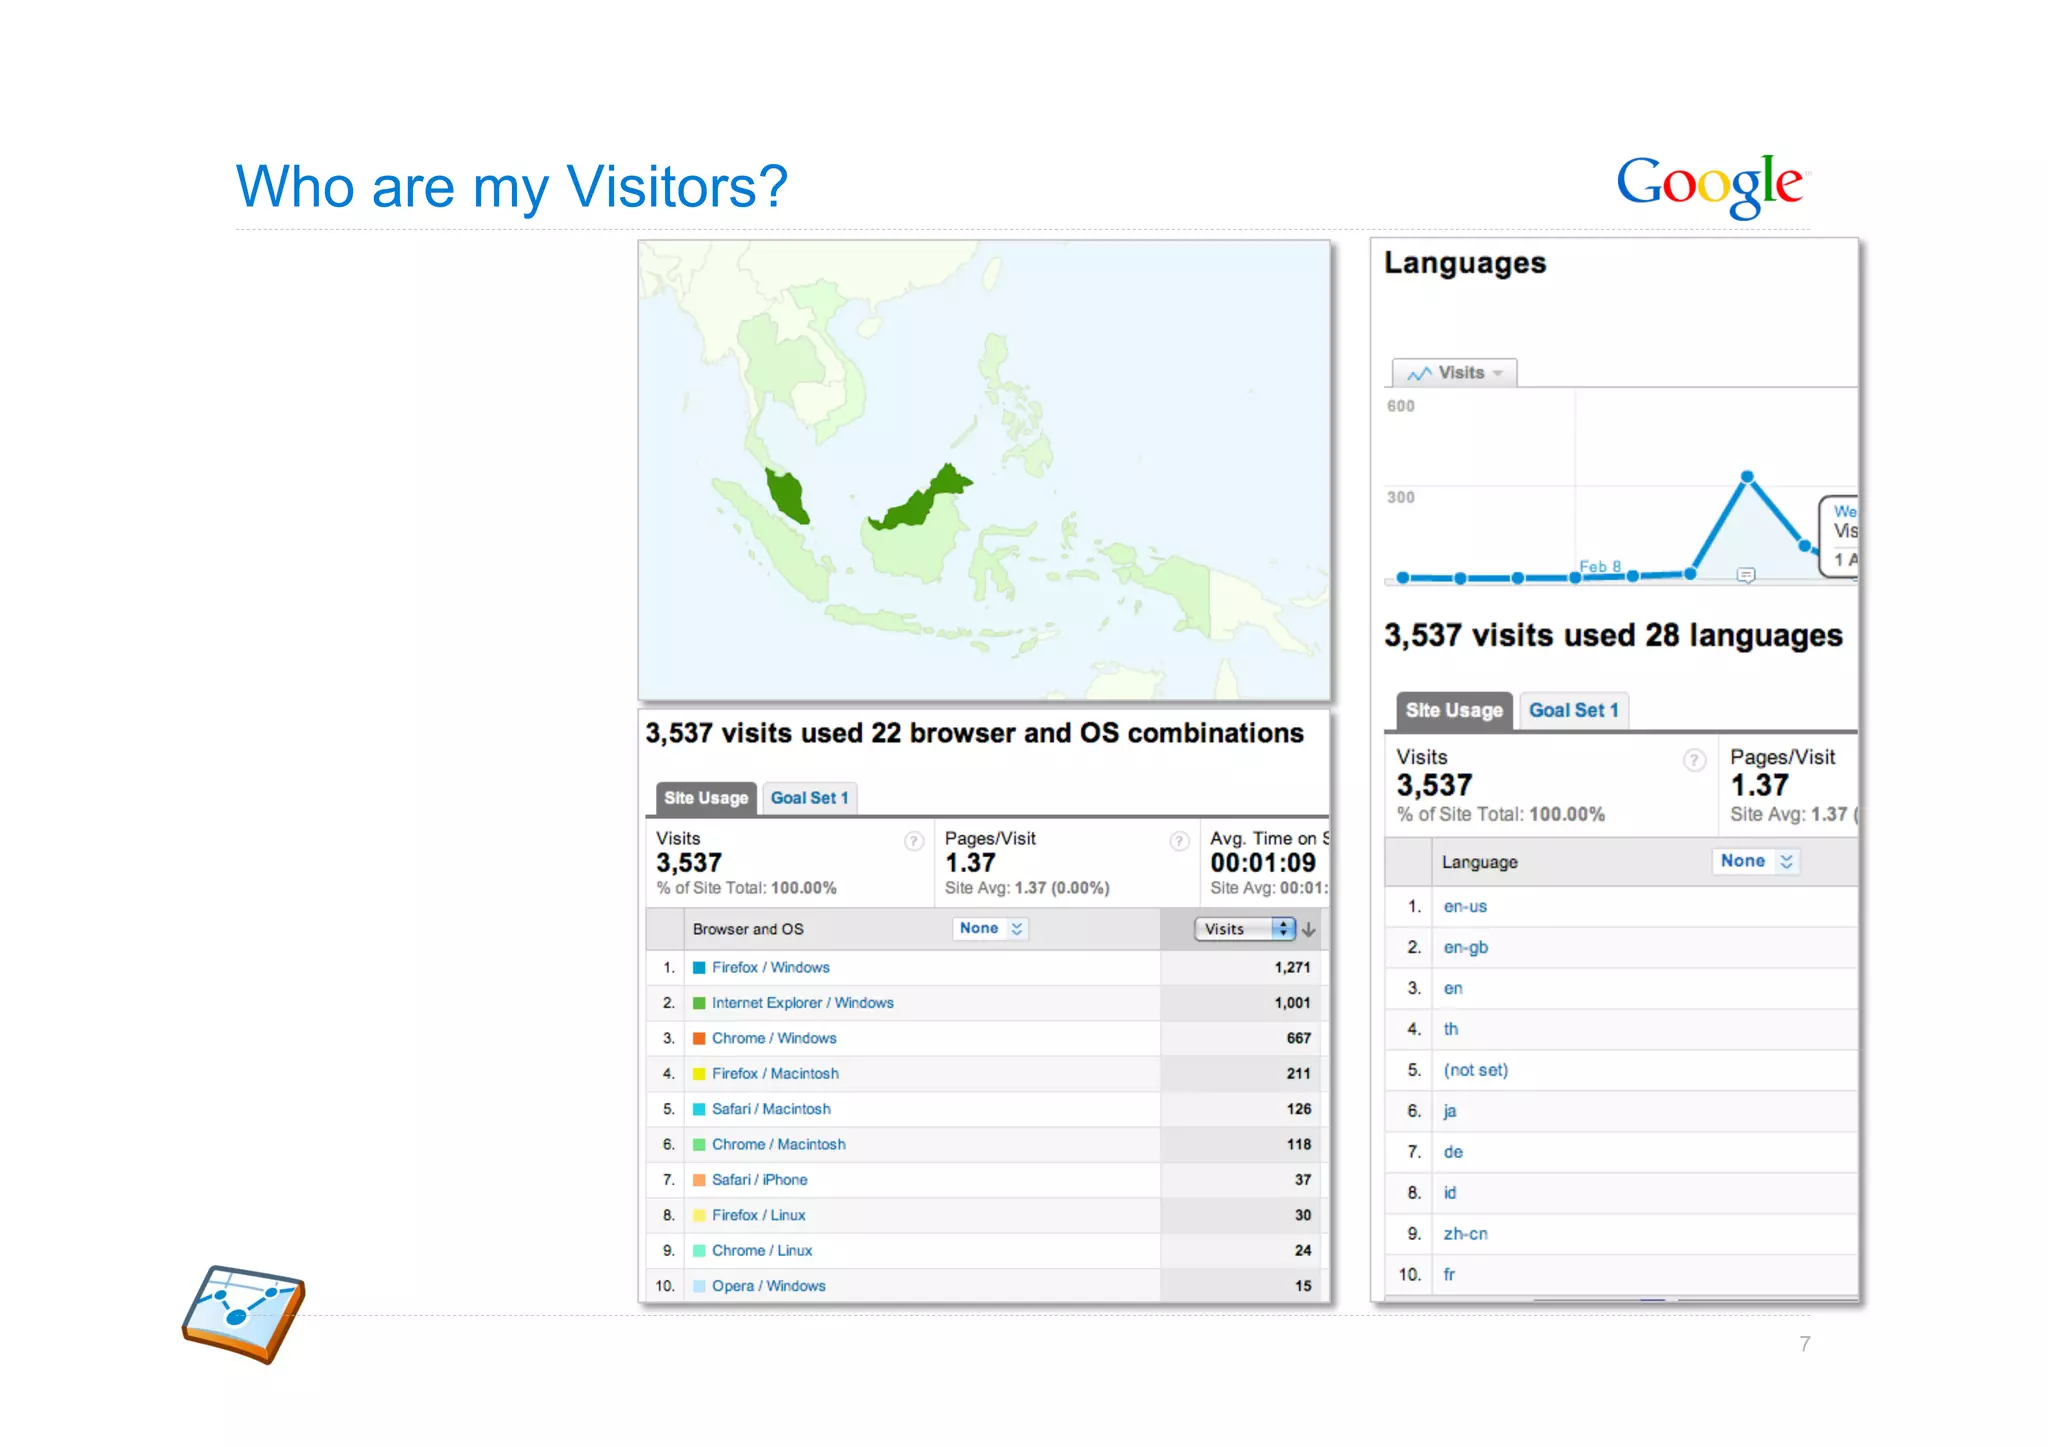This screenshot has width=2048, height=1447.
Task: Click the Google logo
Action: click(1712, 185)
